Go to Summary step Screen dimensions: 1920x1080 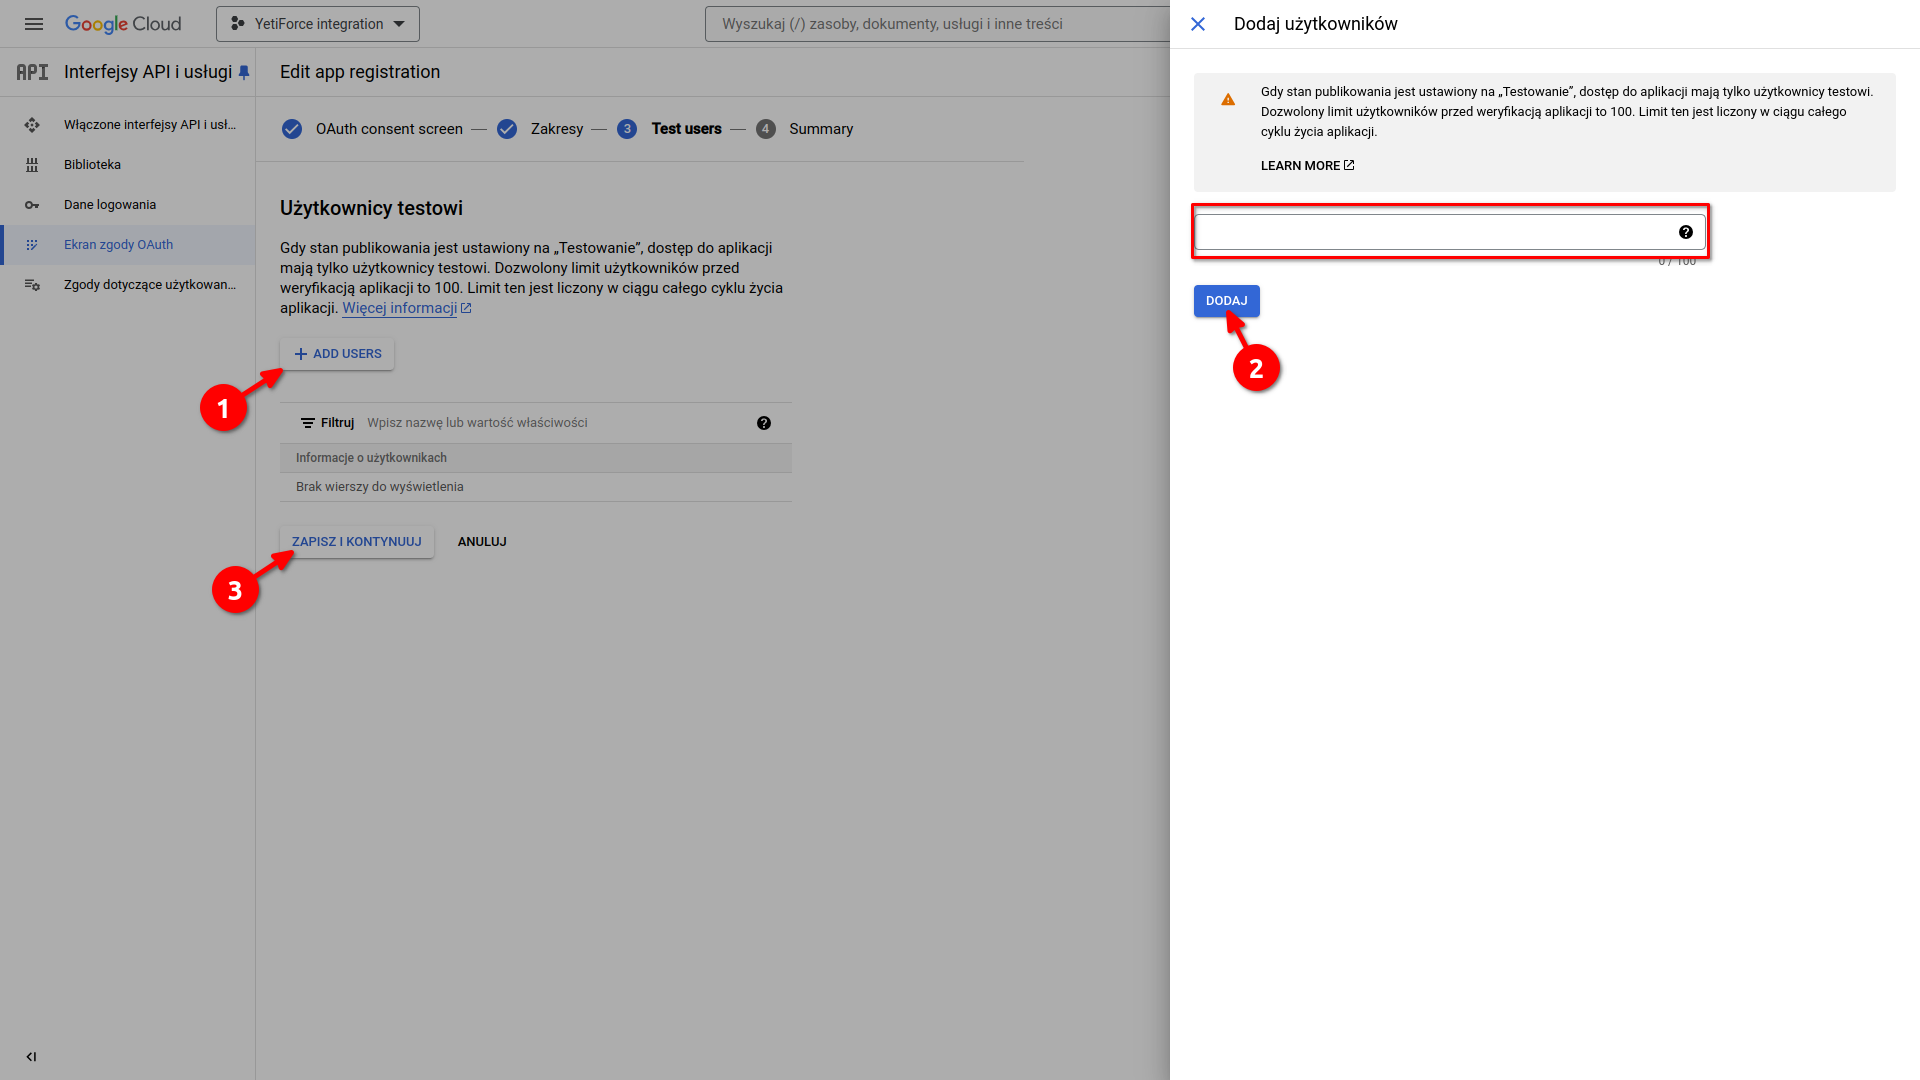click(x=821, y=129)
